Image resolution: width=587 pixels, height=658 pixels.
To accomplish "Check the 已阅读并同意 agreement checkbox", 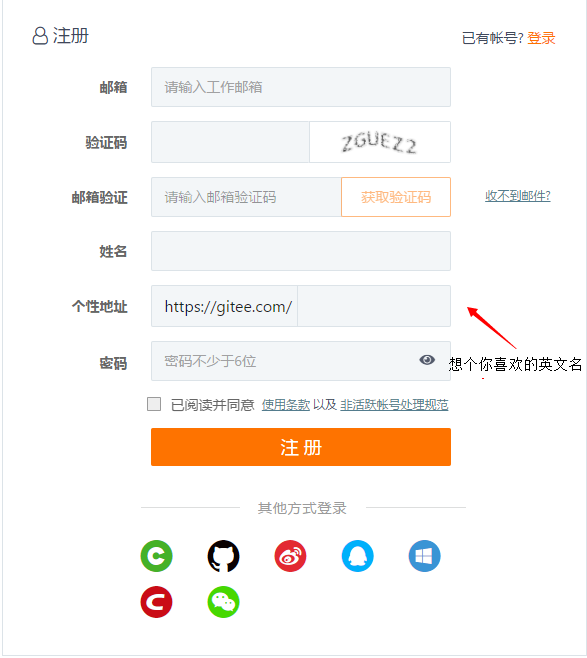I will (154, 404).
